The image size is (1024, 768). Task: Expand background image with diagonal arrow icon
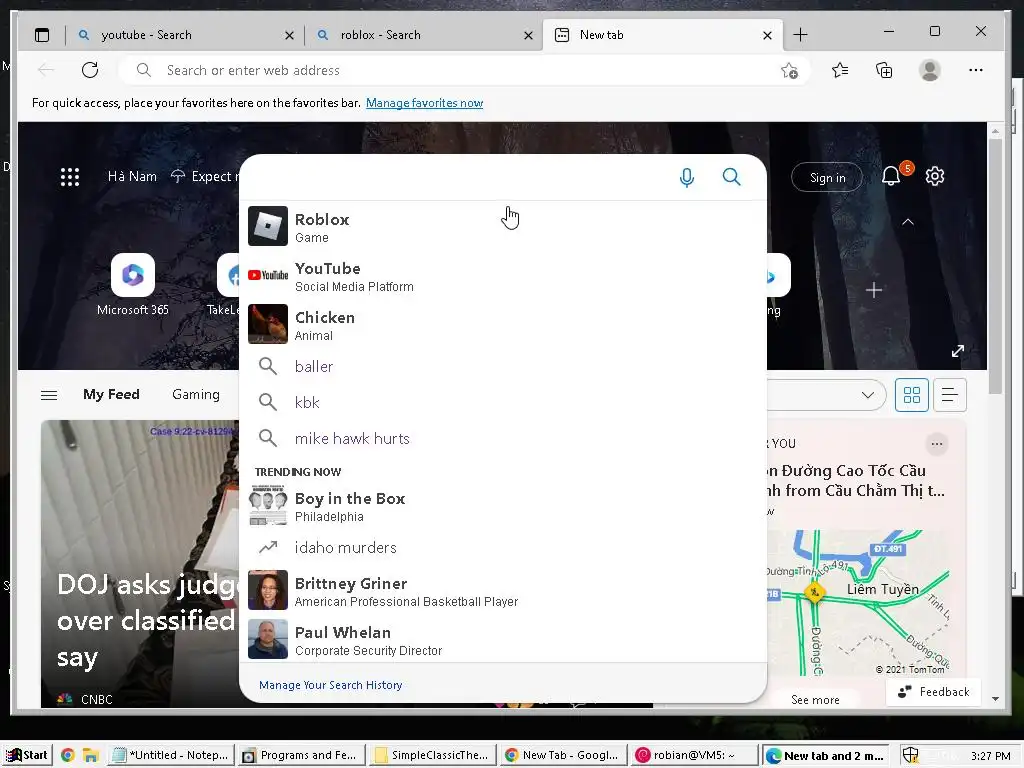tap(957, 351)
